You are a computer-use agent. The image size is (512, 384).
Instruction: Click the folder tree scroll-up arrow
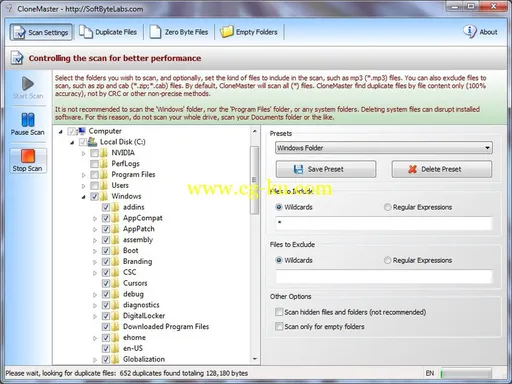pos(255,131)
